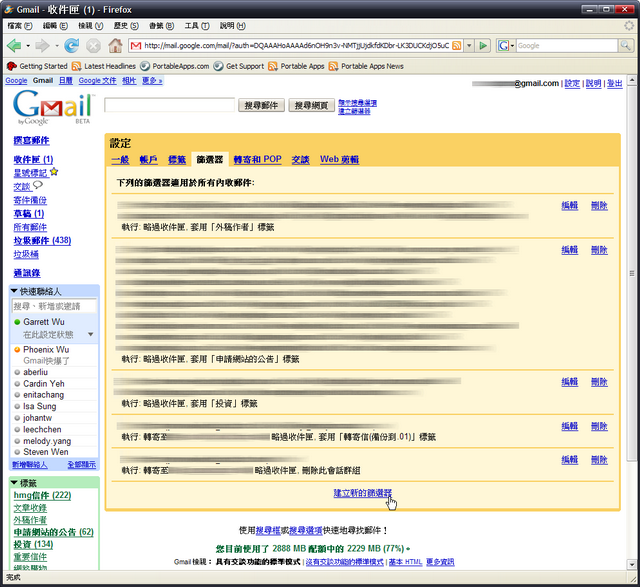Click the contact search and invite field
This screenshot has height=587, width=640.
(54, 306)
